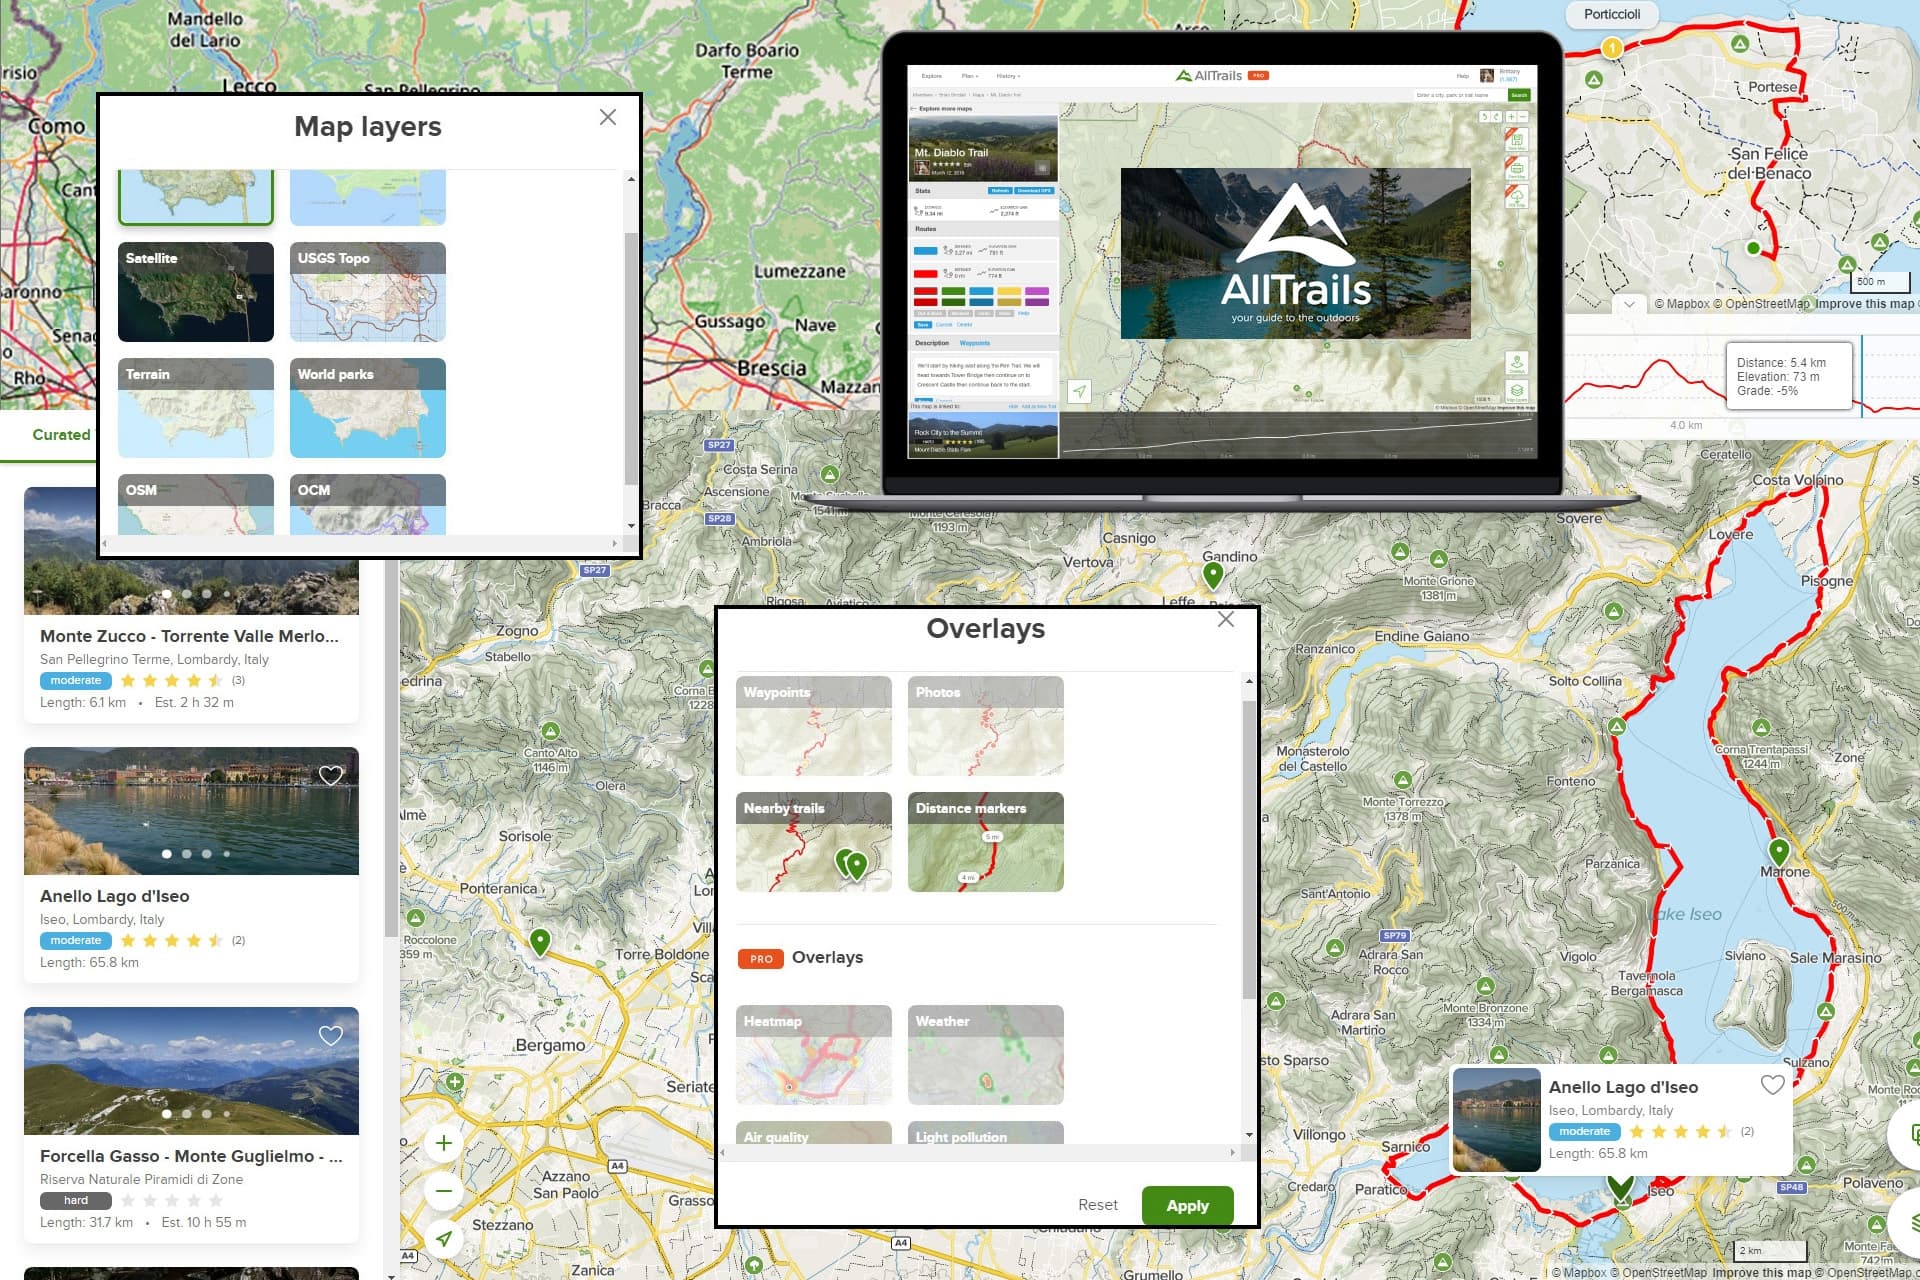Image resolution: width=1920 pixels, height=1280 pixels.
Task: Click the trailhead marker at Canto Alto
Action: click(x=550, y=731)
